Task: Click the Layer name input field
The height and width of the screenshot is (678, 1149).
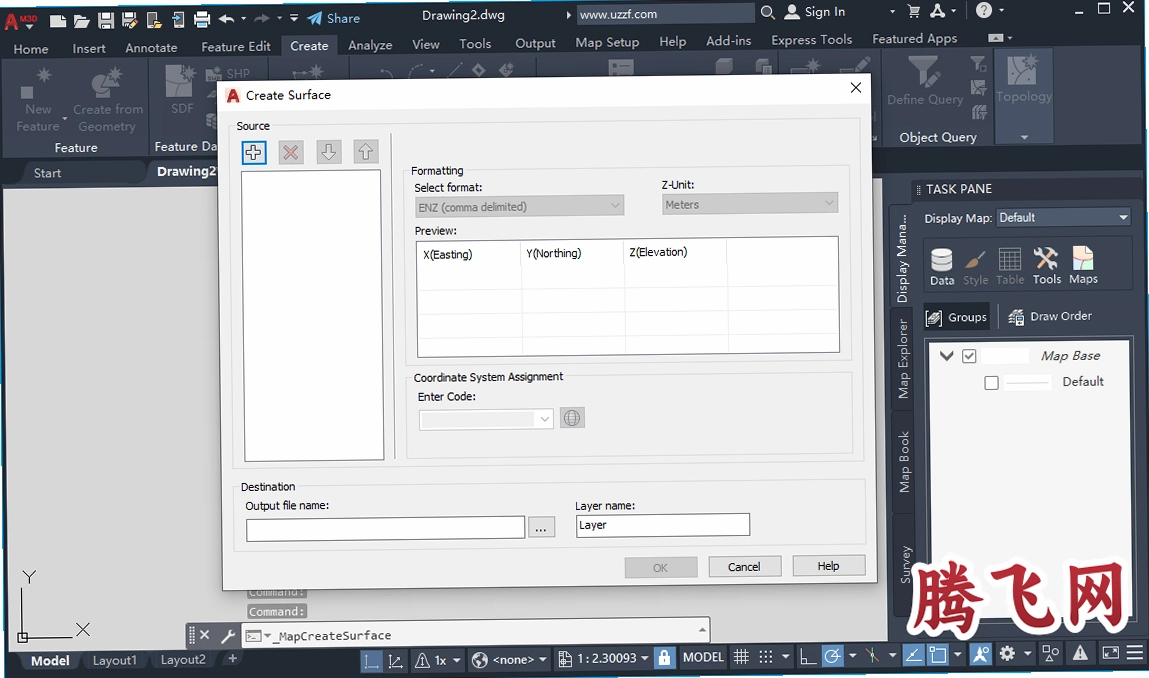Action: click(x=663, y=526)
